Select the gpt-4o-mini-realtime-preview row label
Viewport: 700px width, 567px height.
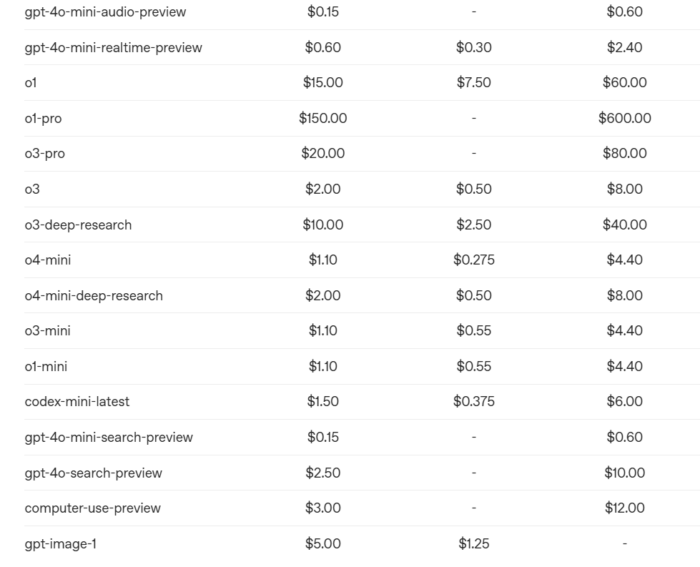[x=113, y=47]
